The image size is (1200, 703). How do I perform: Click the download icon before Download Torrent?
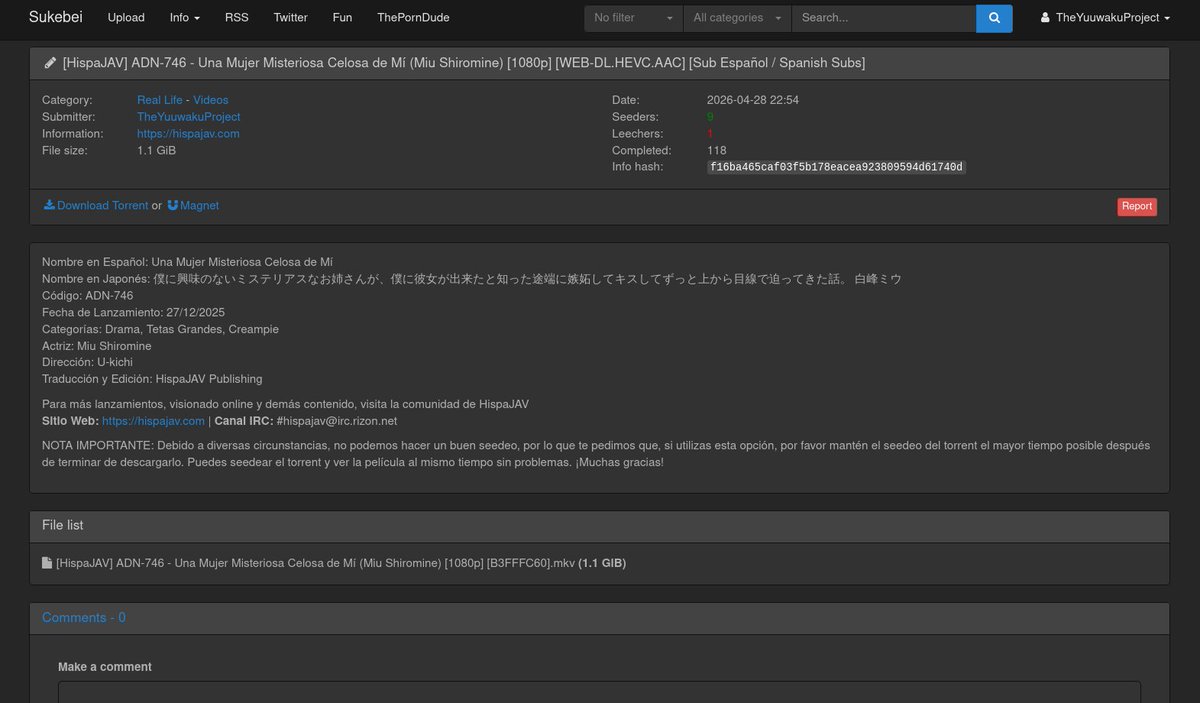(x=49, y=205)
